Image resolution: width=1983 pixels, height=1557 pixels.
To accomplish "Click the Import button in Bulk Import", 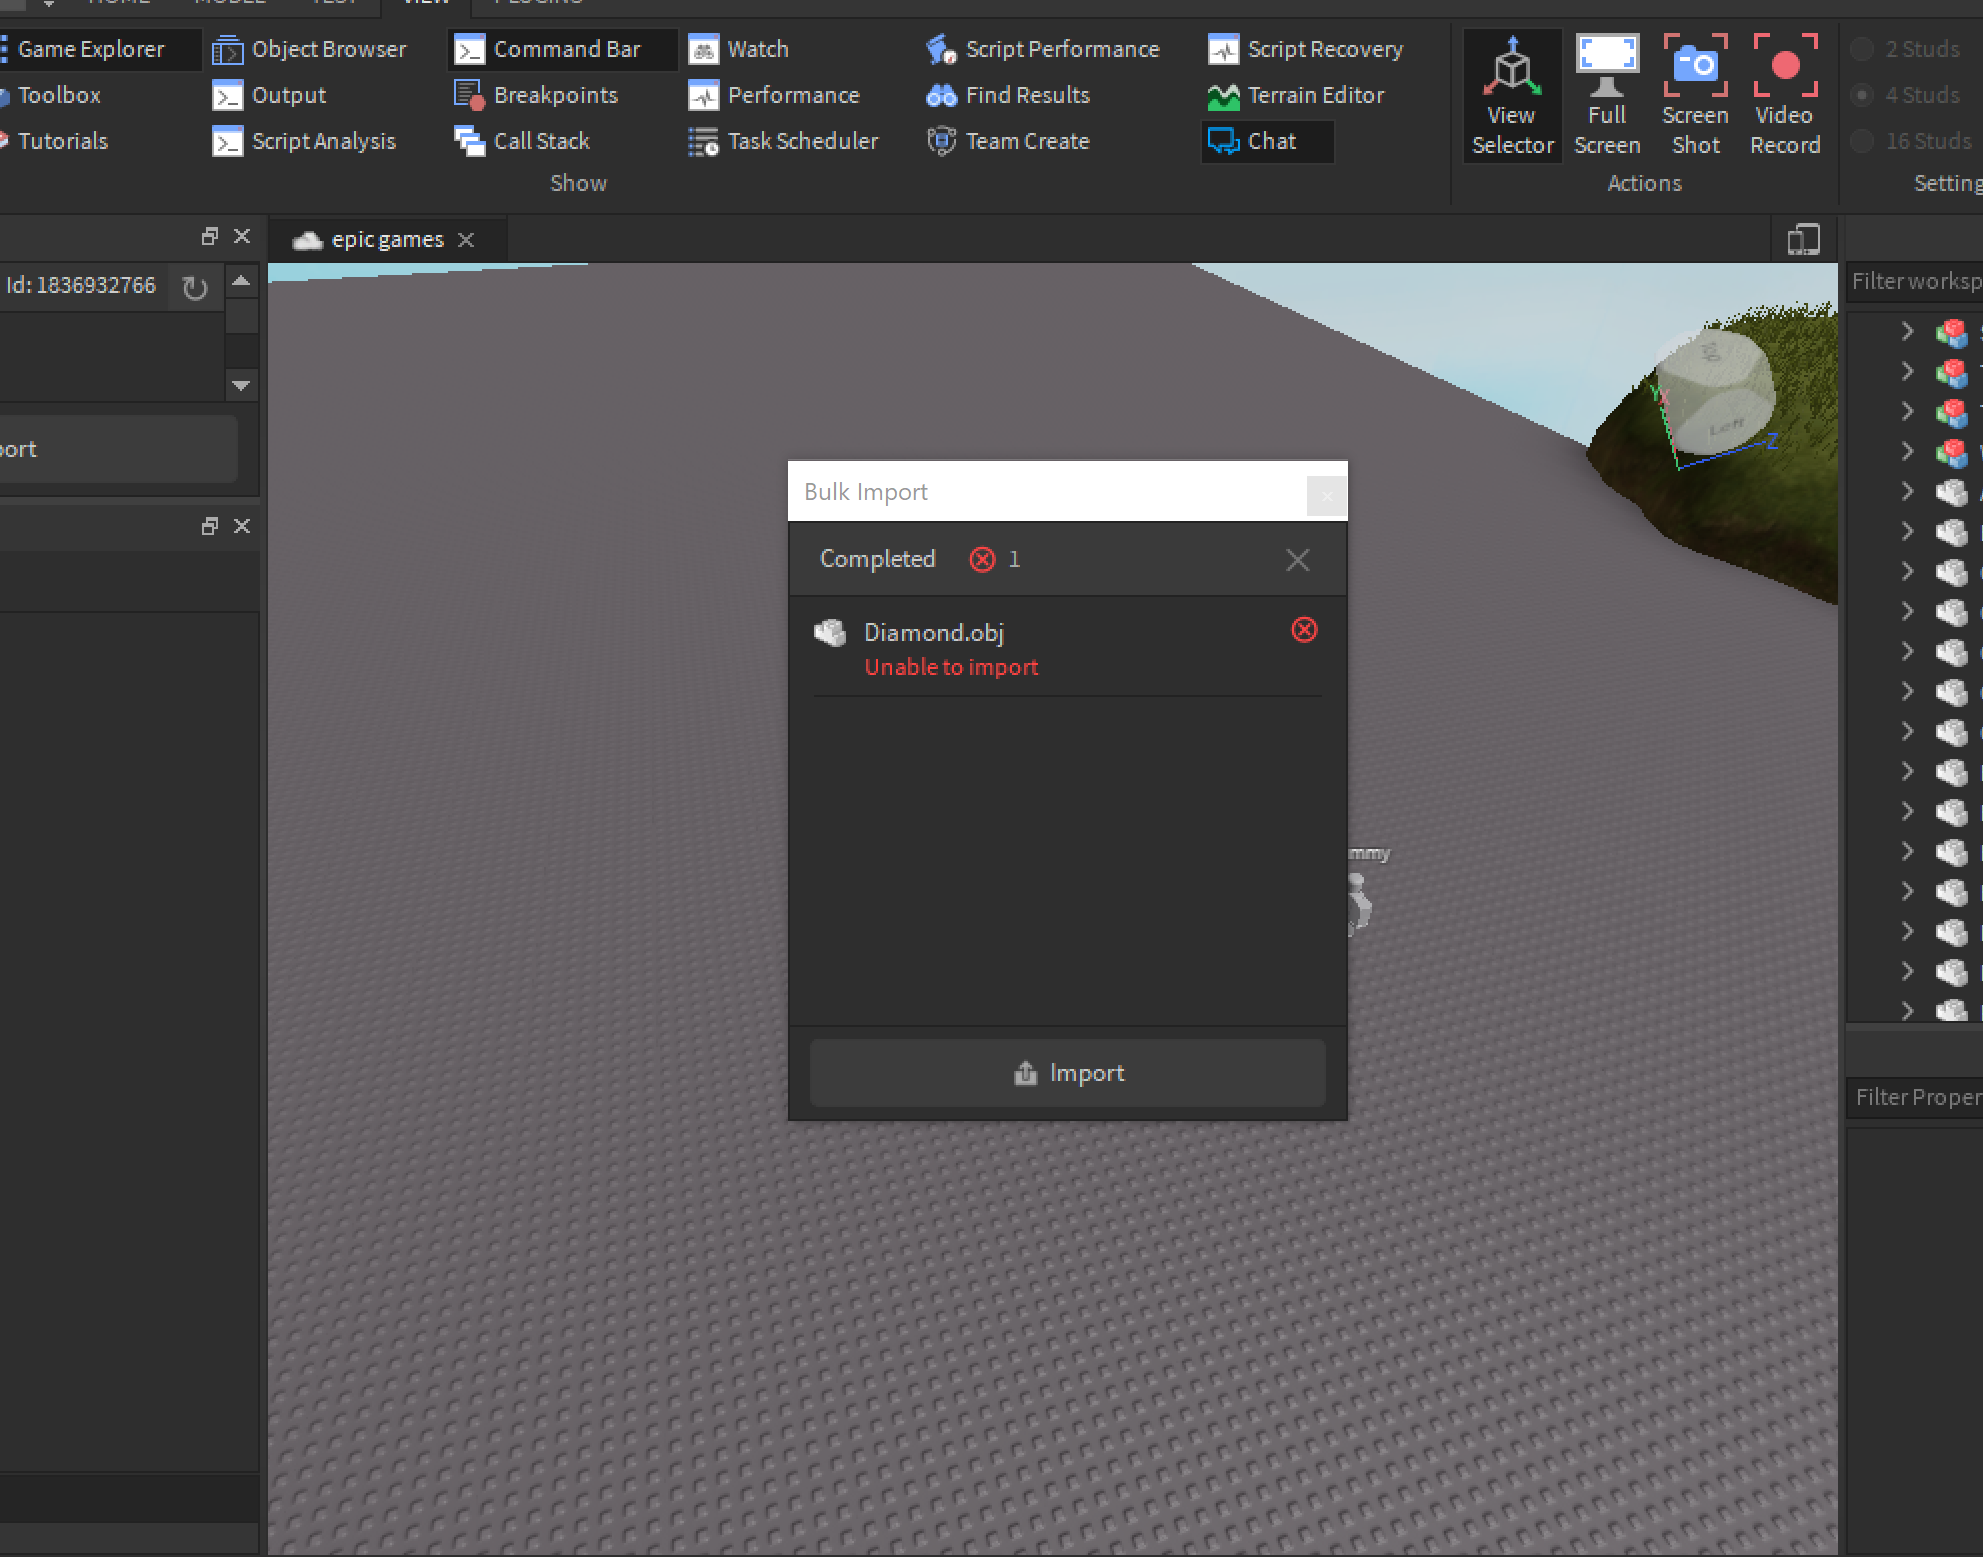I will pyautogui.click(x=1067, y=1073).
